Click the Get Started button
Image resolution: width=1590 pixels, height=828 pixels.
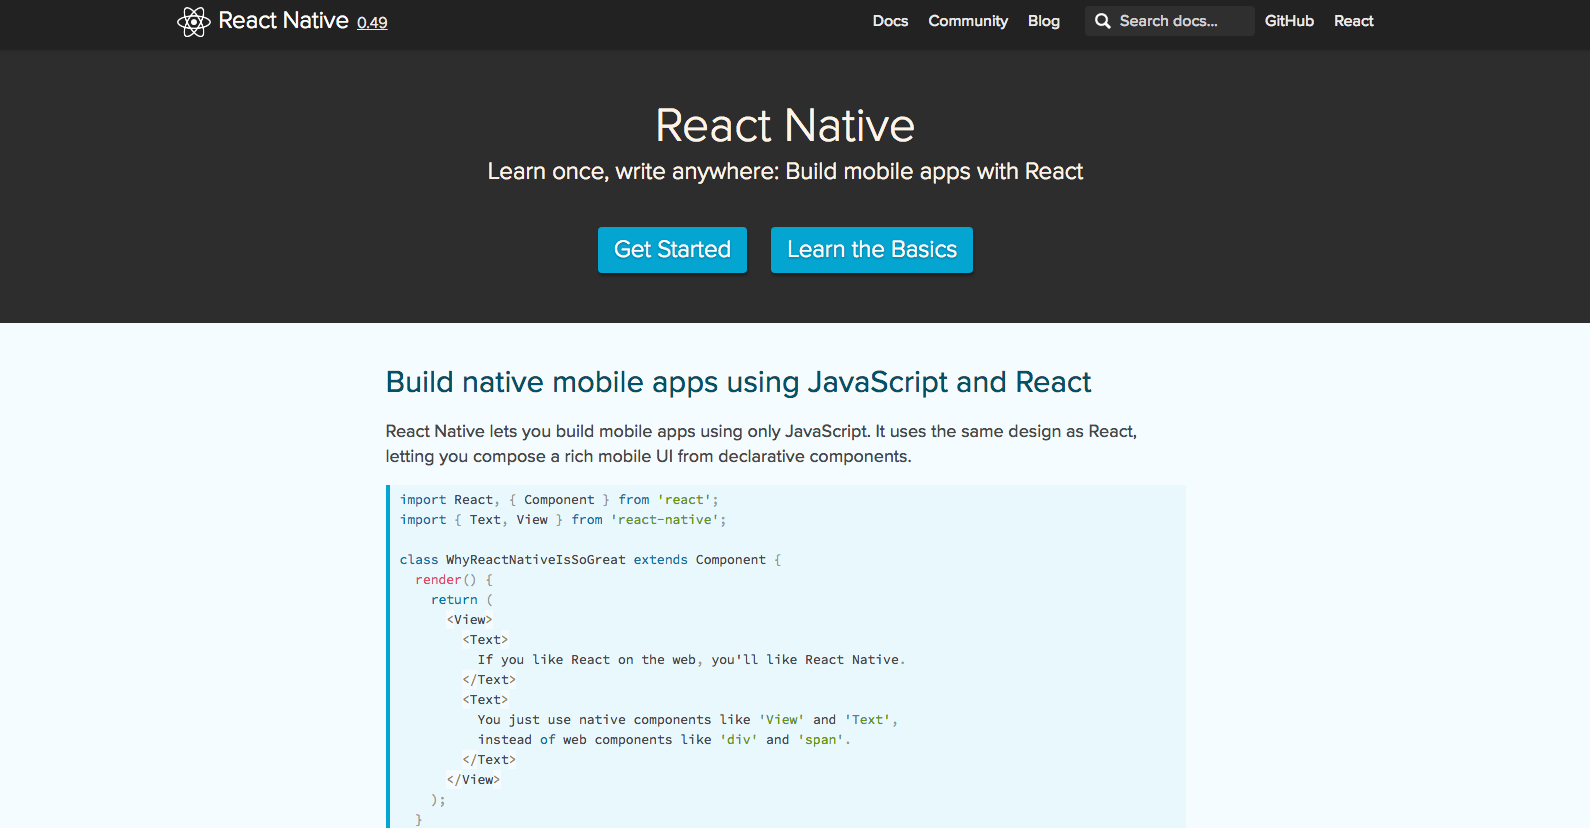tap(672, 250)
